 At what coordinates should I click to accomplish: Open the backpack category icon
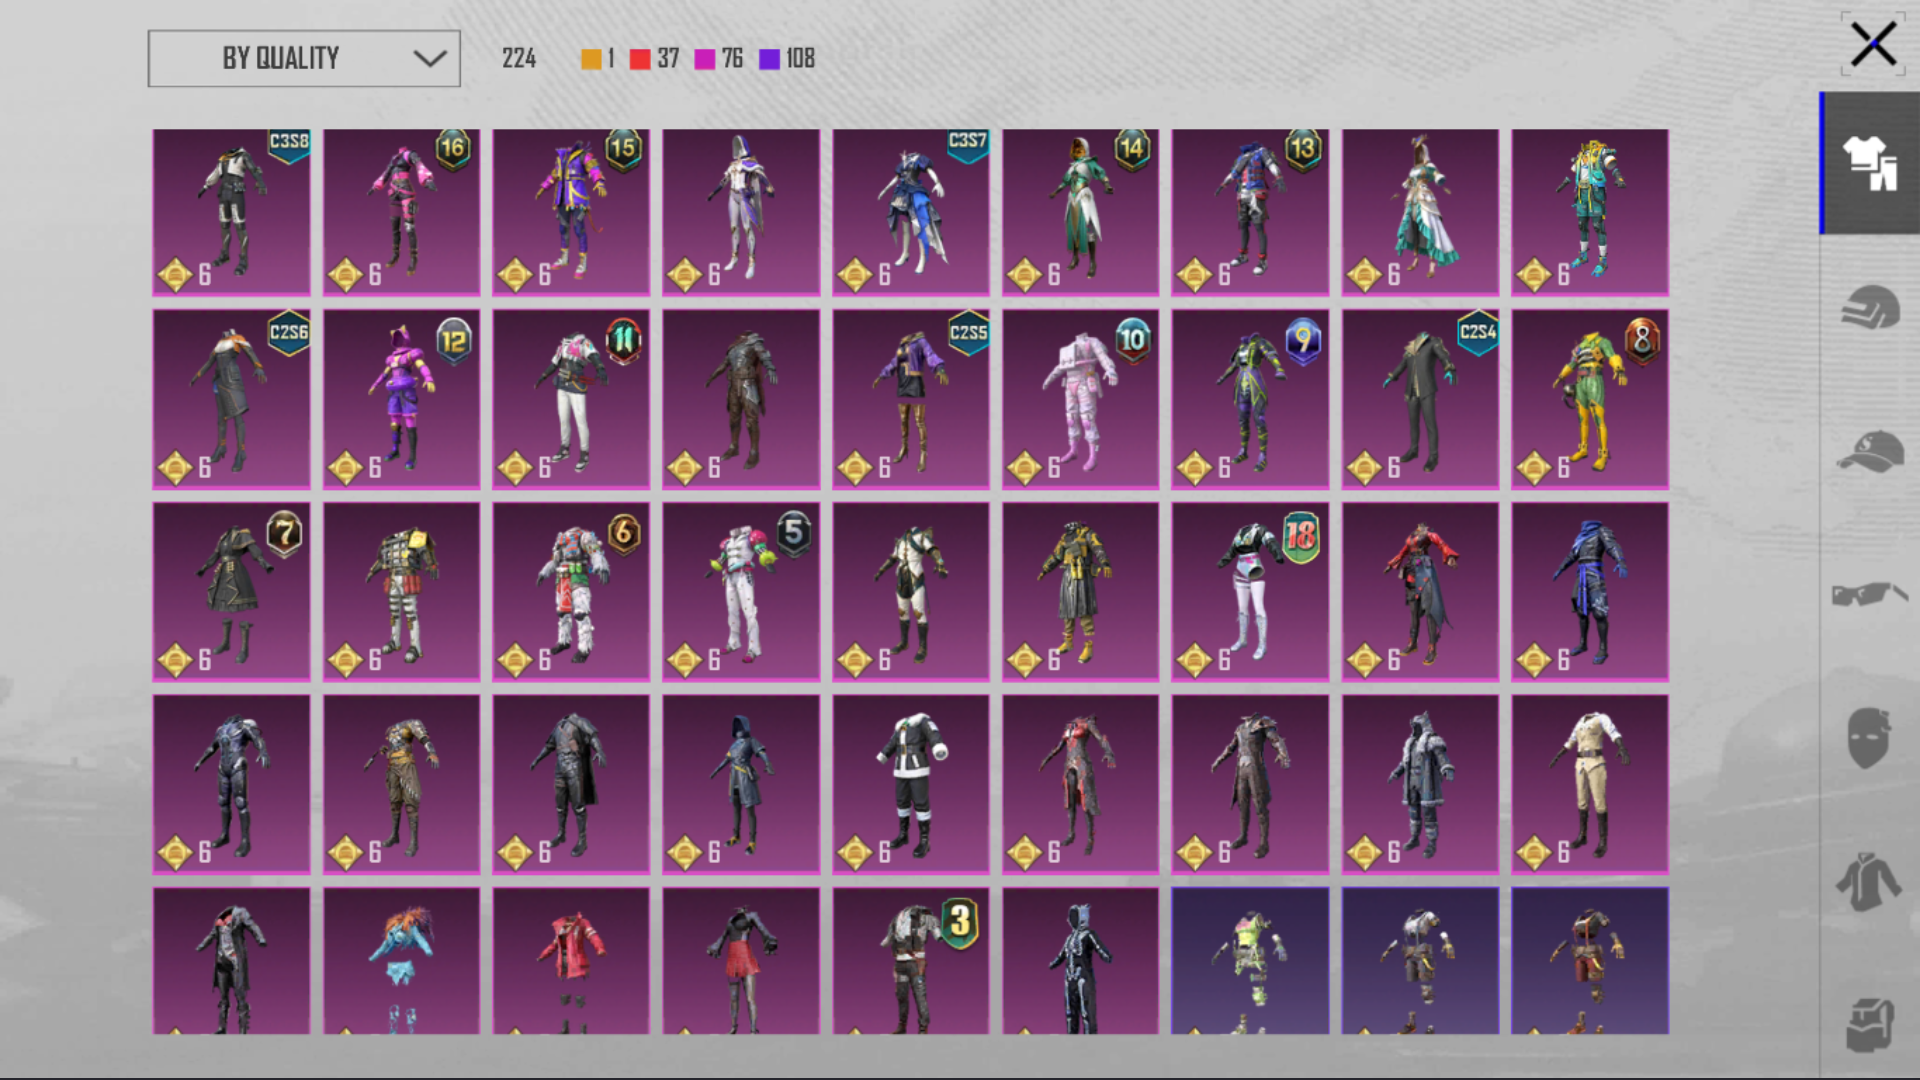point(1870,1025)
